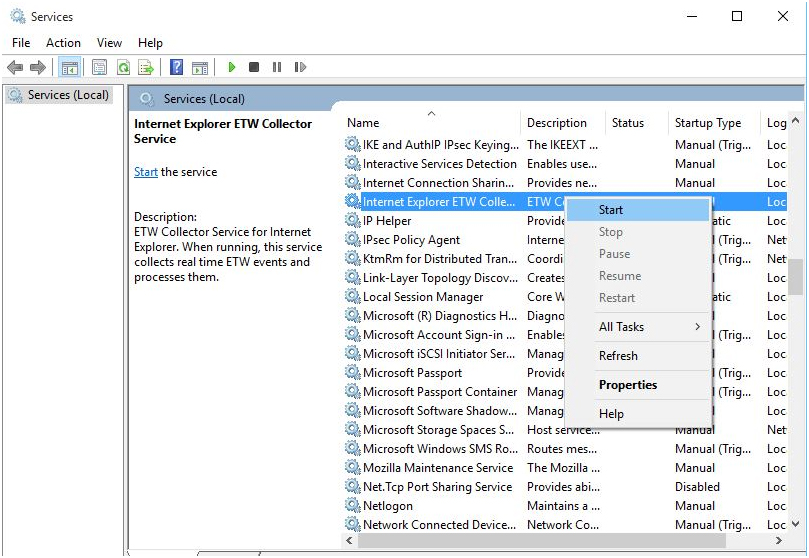Click the horizontal scrollbar left arrow

click(349, 540)
